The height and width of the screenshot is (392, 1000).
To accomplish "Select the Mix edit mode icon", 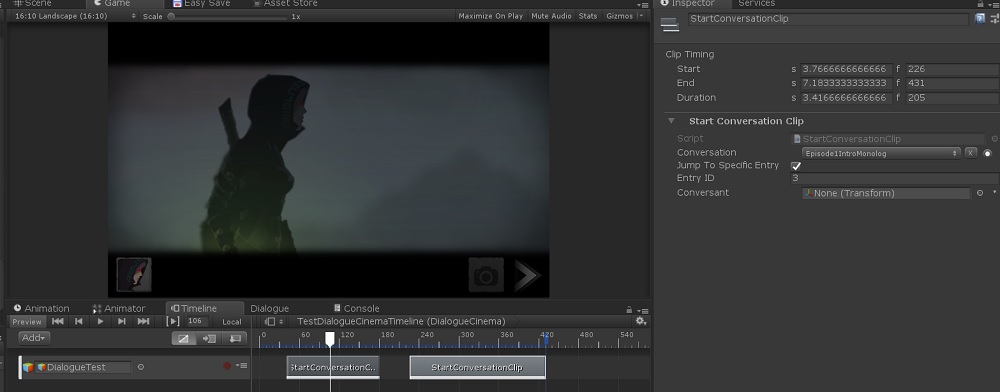I will click(x=184, y=338).
